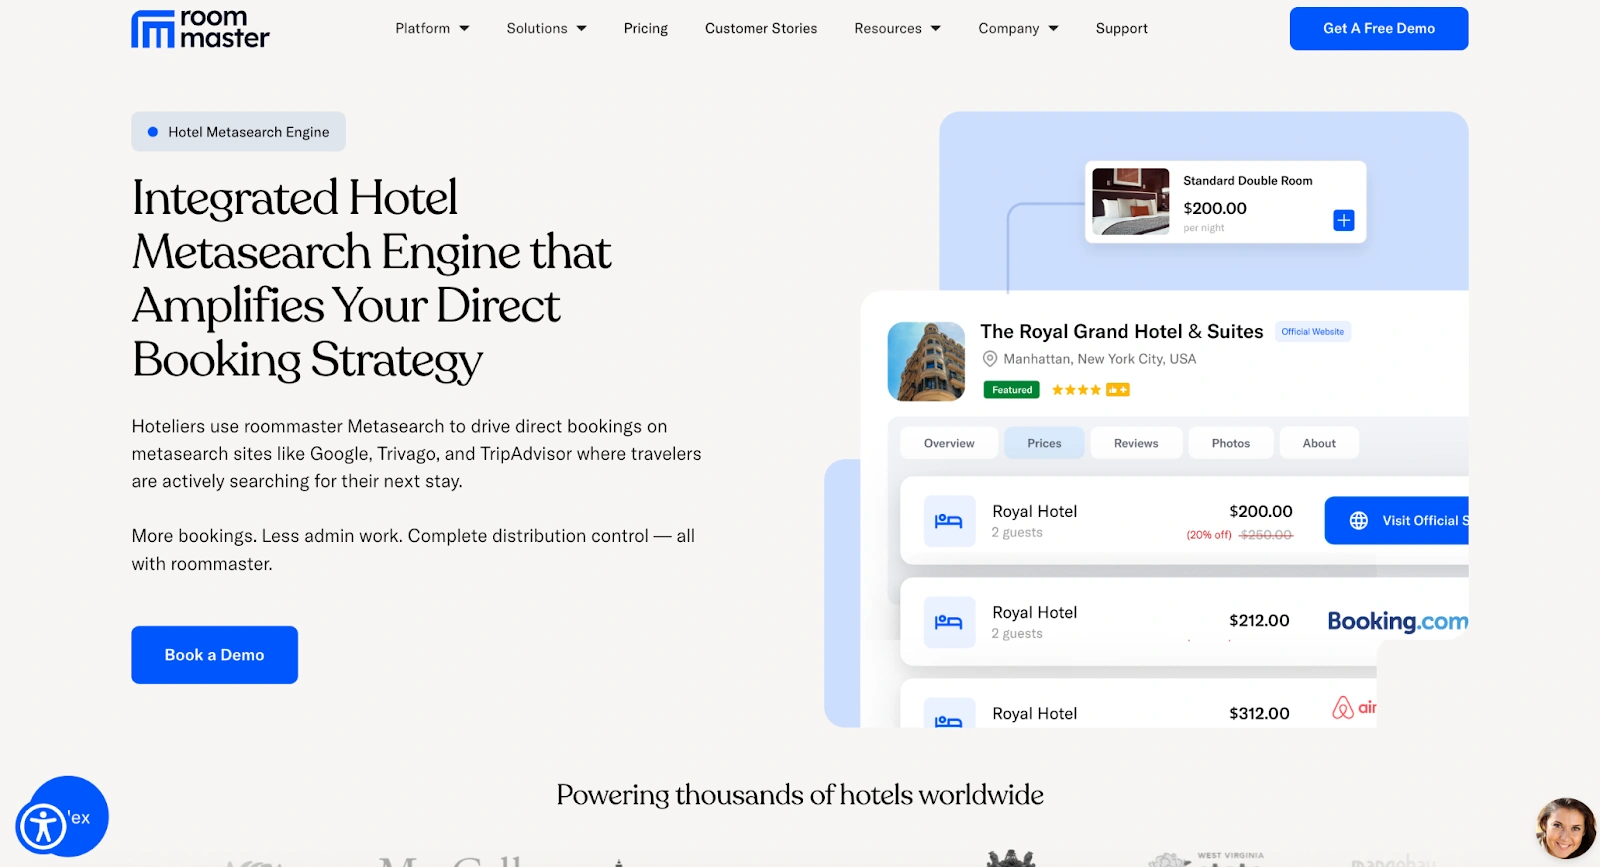Click the green Featured badge
Viewport: 1600px width, 867px height.
click(1012, 390)
